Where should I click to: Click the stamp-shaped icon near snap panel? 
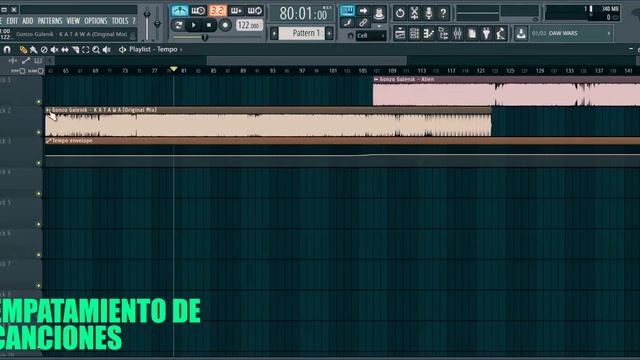point(379,14)
